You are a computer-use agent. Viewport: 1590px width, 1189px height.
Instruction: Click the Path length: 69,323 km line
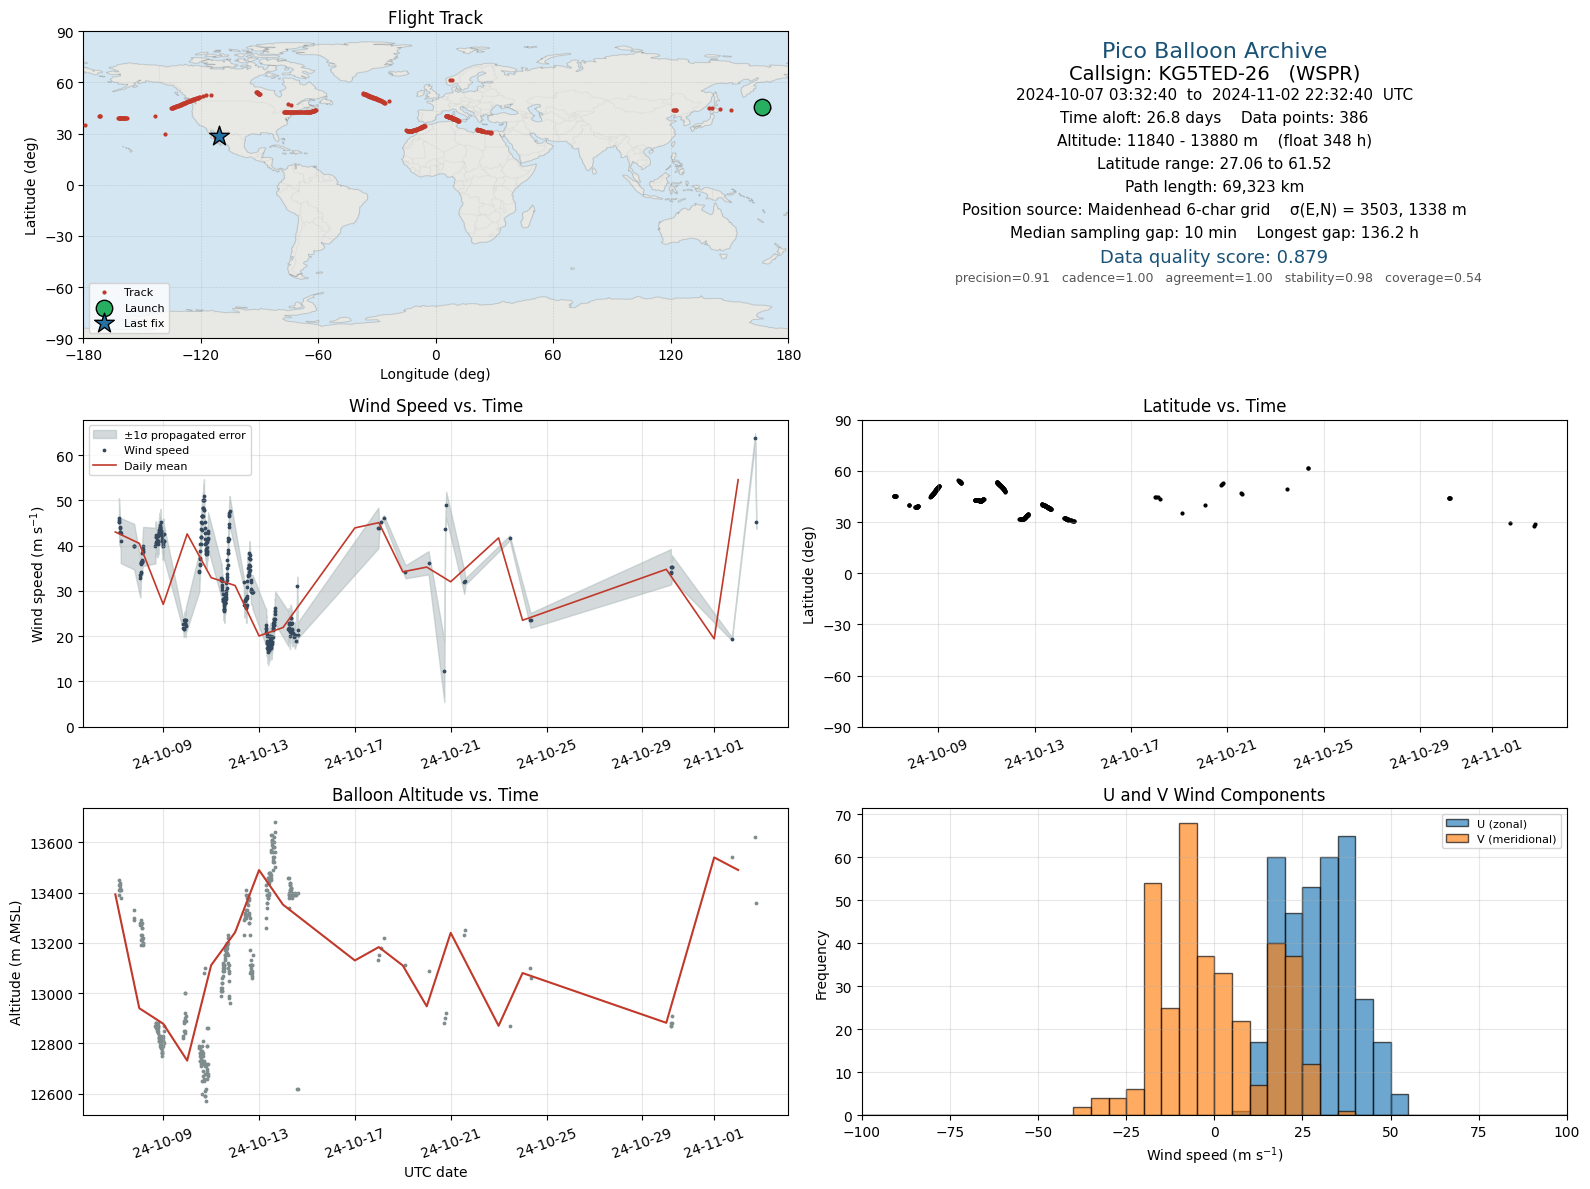1214,187
